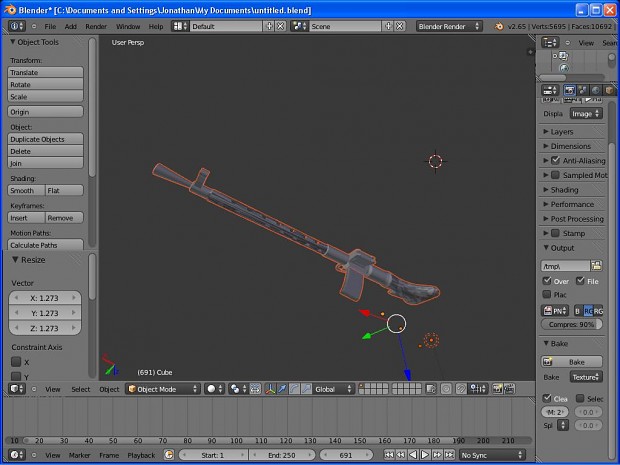
Task: Open the Timeline editor type selector
Action: coord(17,455)
